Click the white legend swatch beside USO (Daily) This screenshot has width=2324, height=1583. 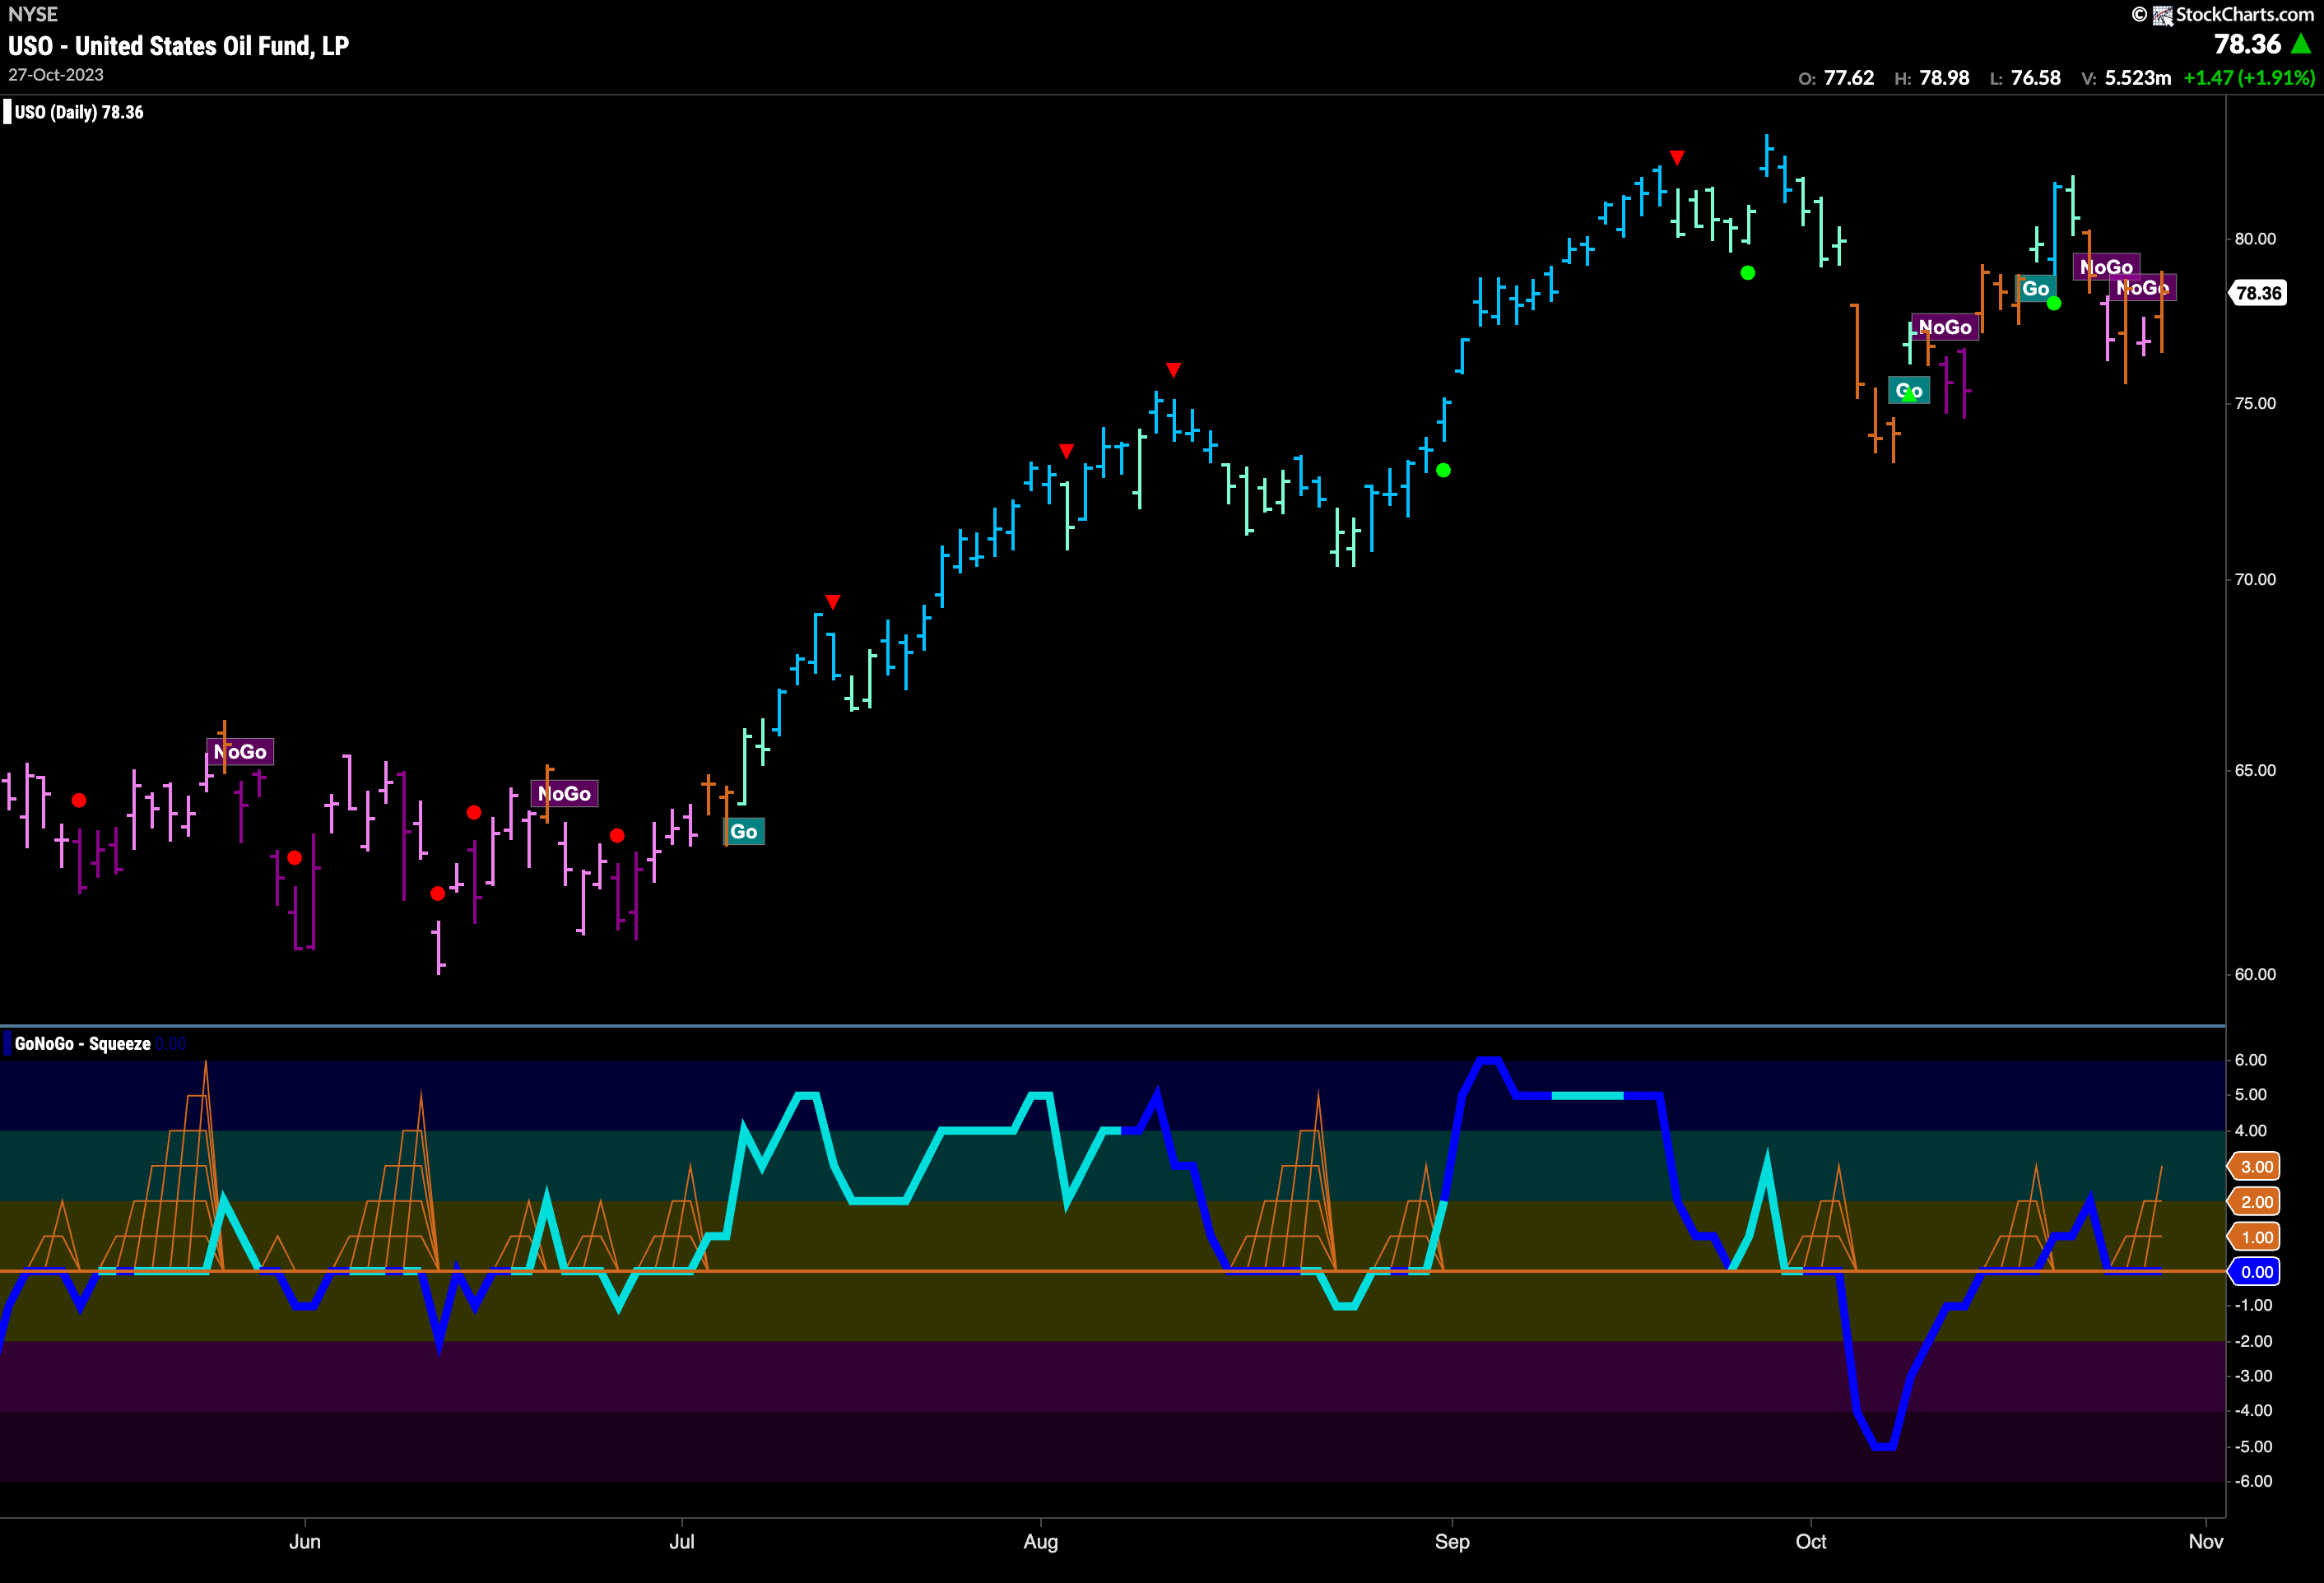click(x=8, y=112)
